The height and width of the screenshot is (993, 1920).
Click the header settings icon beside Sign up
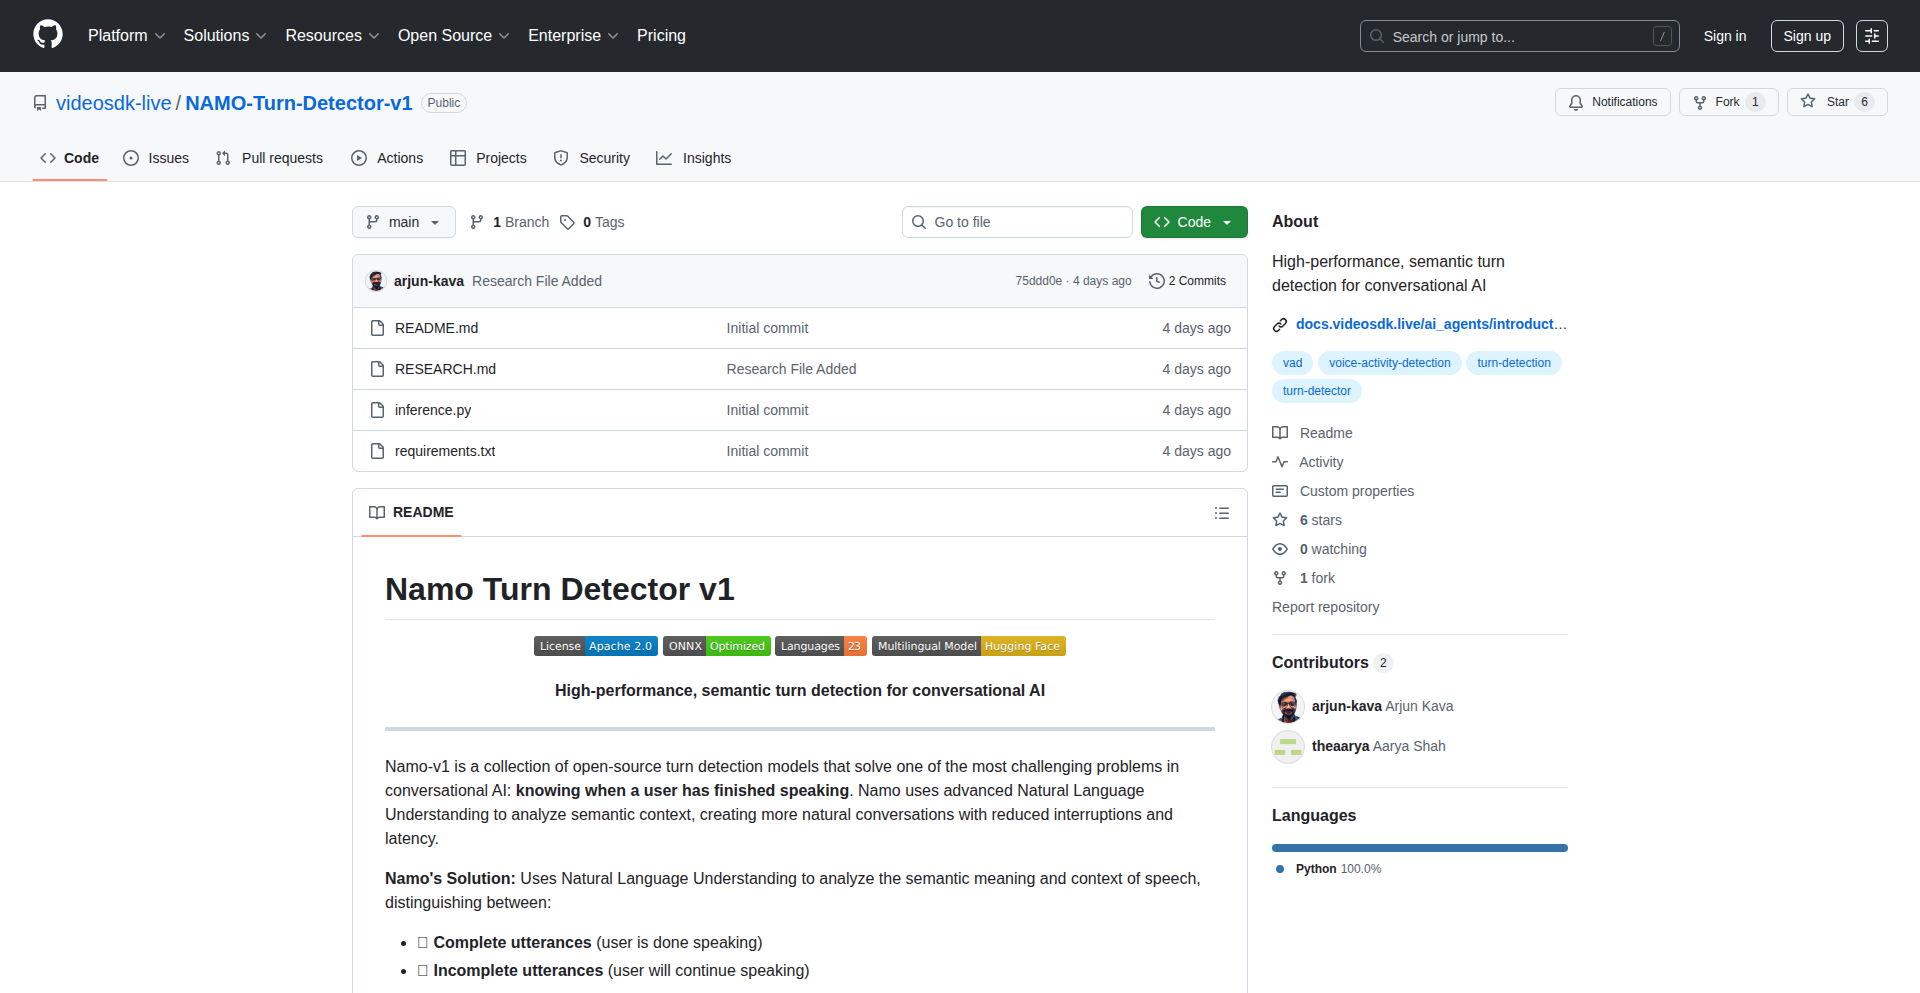click(x=1871, y=36)
